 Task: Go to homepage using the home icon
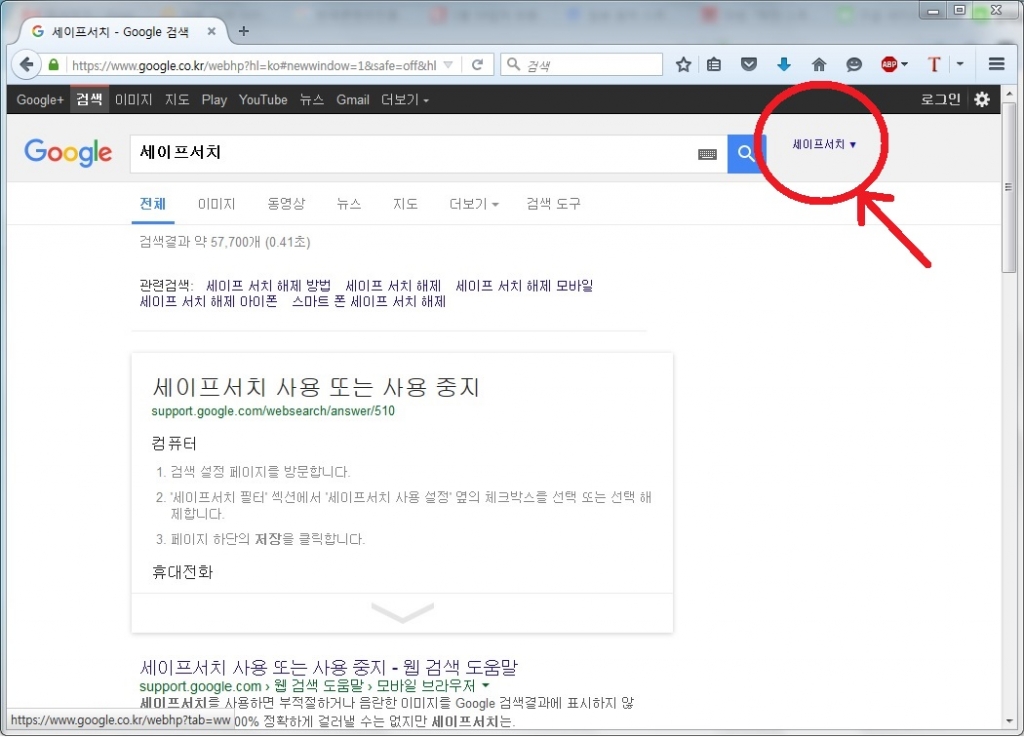(819, 63)
